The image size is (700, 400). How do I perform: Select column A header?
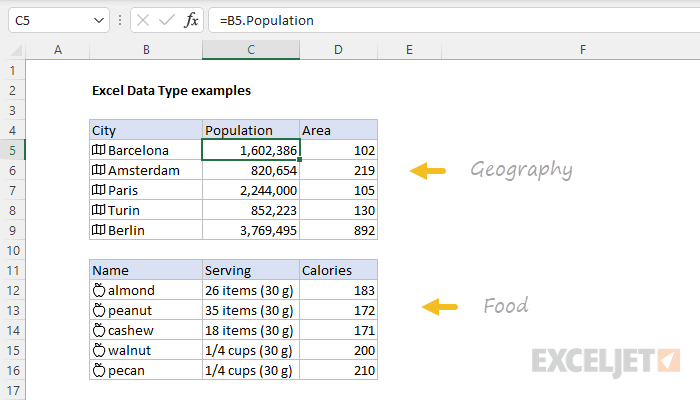[58, 50]
